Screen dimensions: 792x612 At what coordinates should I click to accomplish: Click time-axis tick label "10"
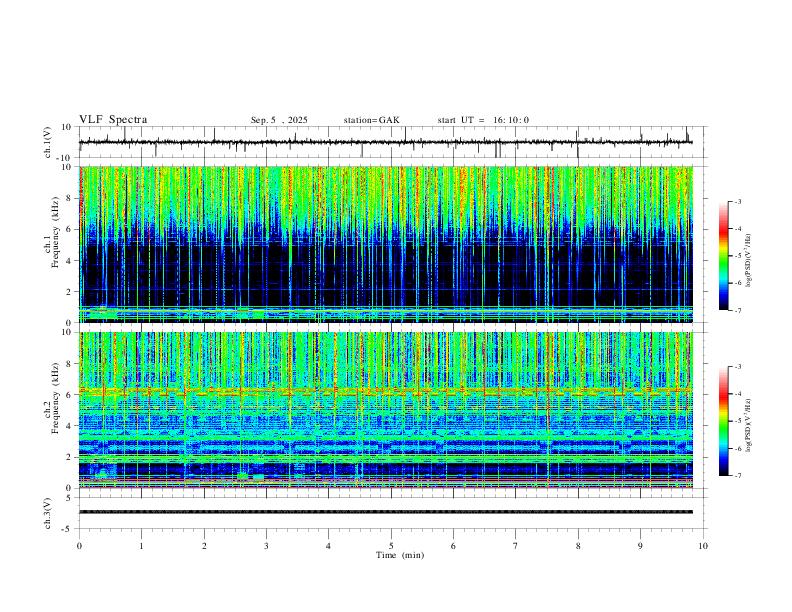tap(703, 546)
